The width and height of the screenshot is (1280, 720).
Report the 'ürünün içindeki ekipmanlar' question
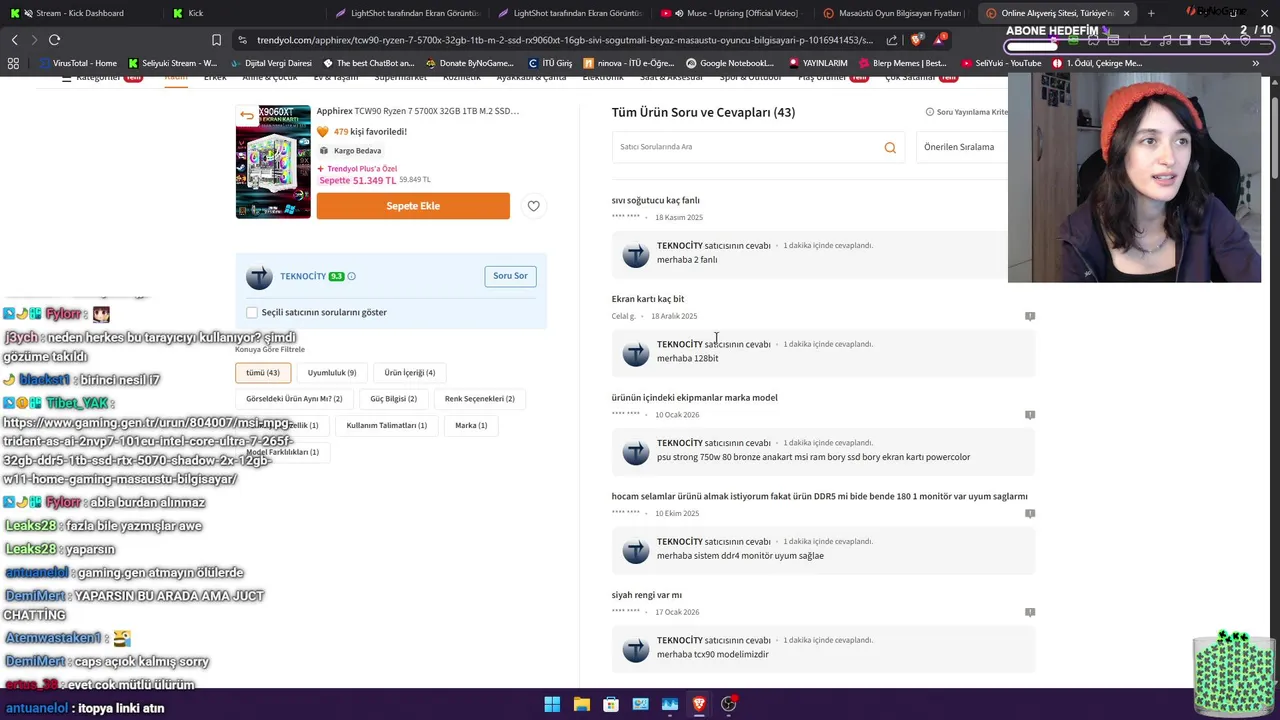[x=1030, y=414]
